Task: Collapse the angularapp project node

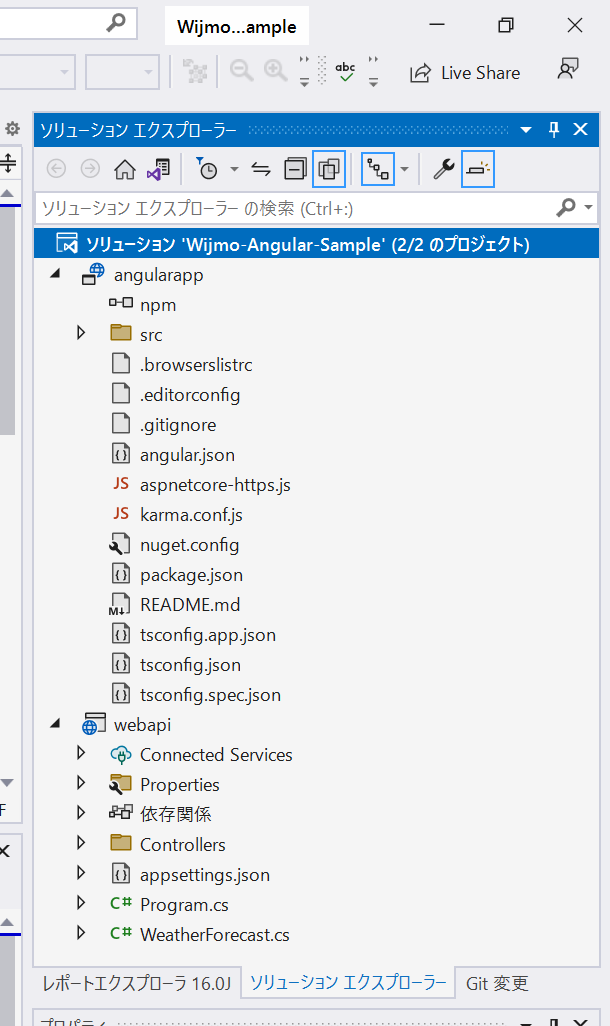Action: click(x=56, y=274)
